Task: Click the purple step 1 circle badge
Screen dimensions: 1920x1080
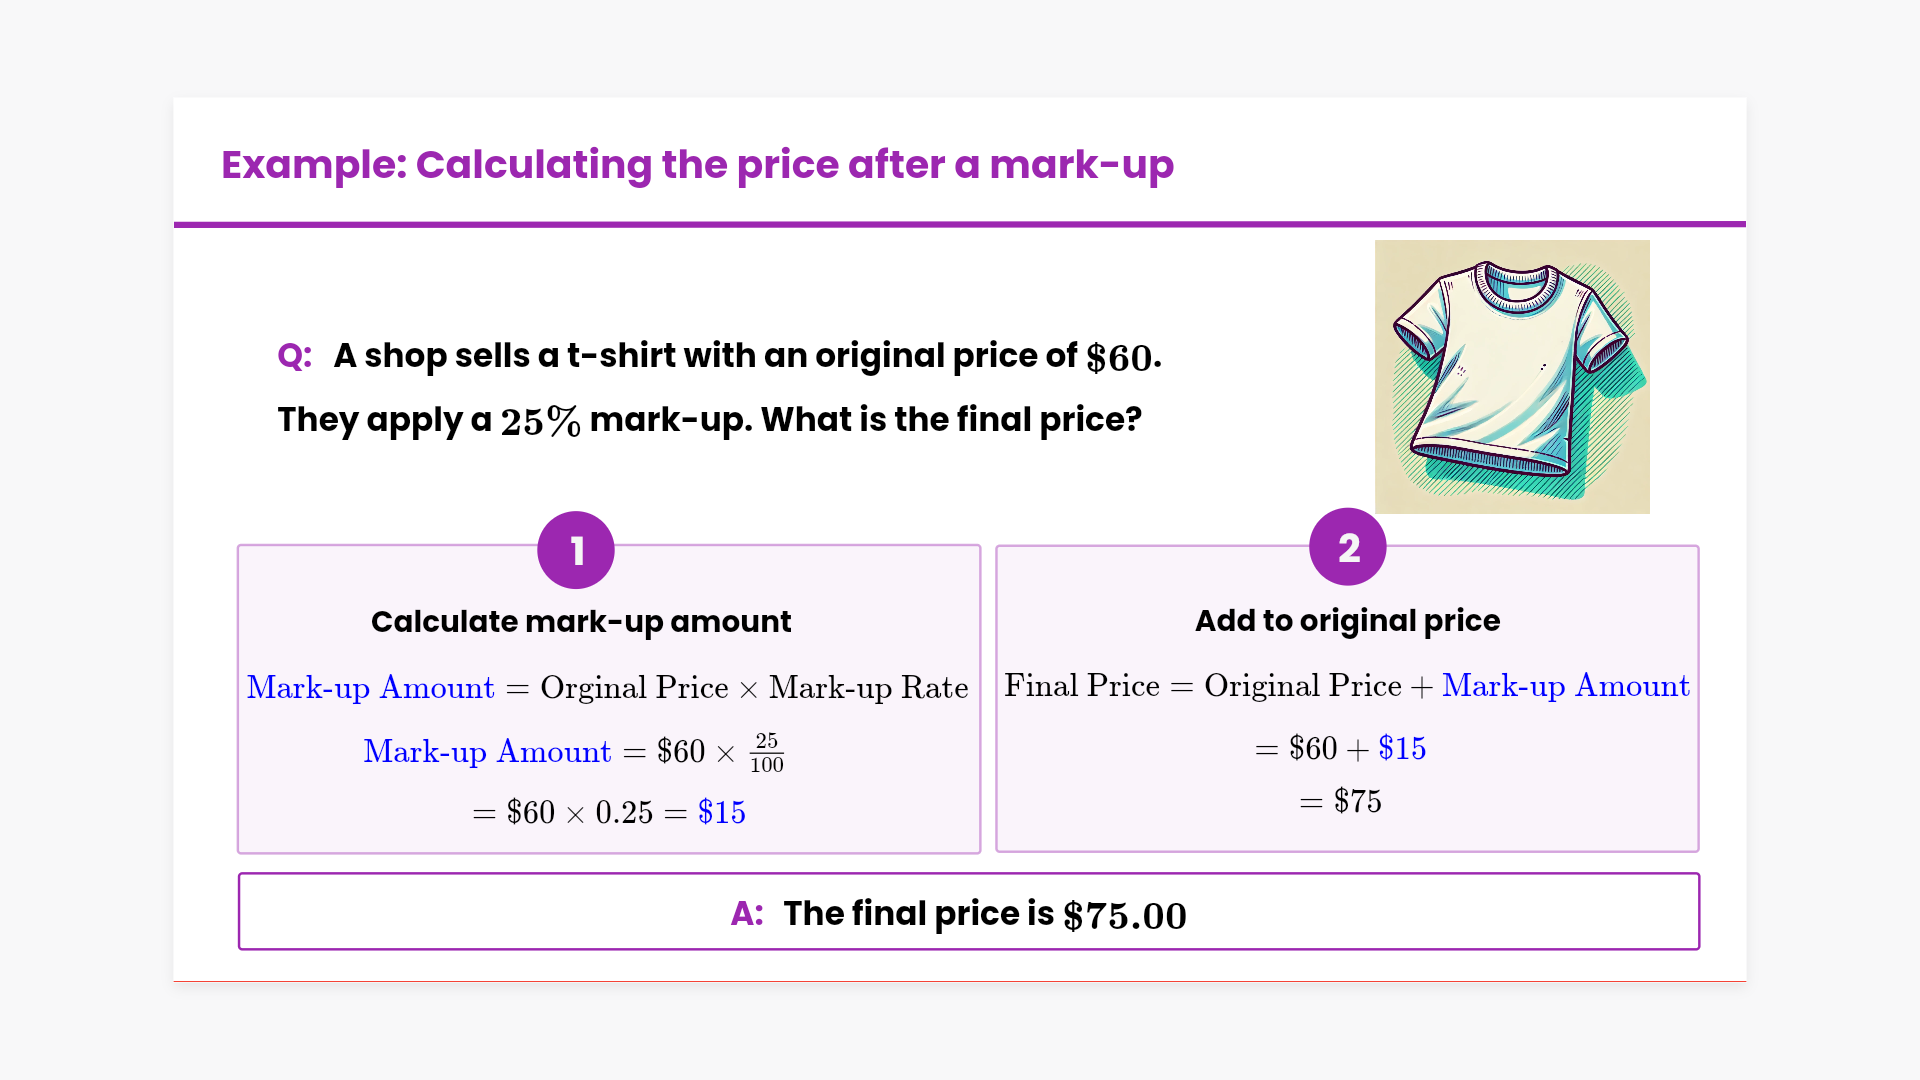Action: (576, 550)
